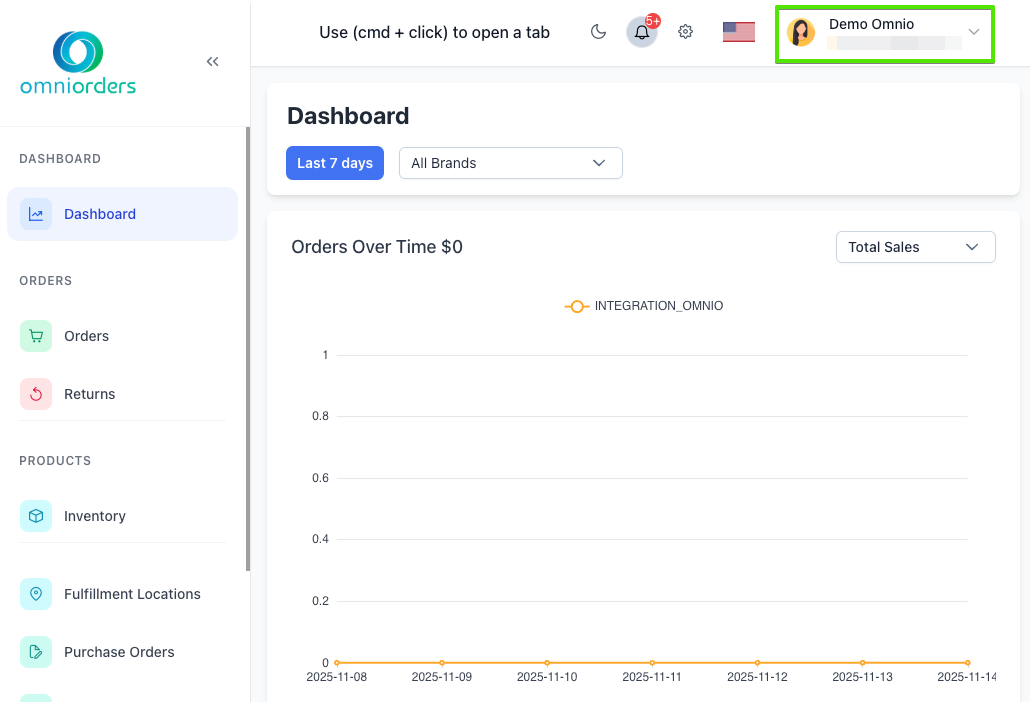Click Fulfillment Locations pin icon
The height and width of the screenshot is (702, 1030).
36,594
